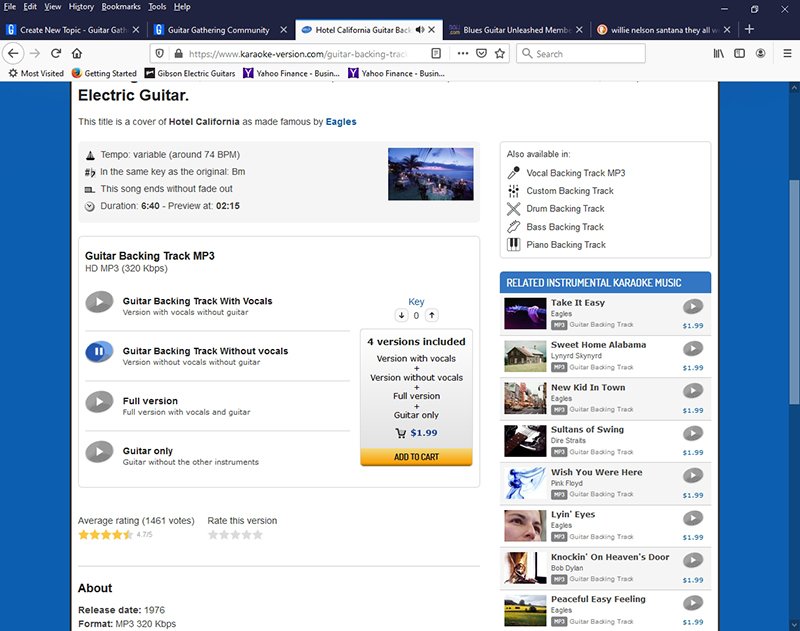This screenshot has height=631, width=800.
Task: Switch to Guitar Gathering Community tab
Action: pos(219,30)
